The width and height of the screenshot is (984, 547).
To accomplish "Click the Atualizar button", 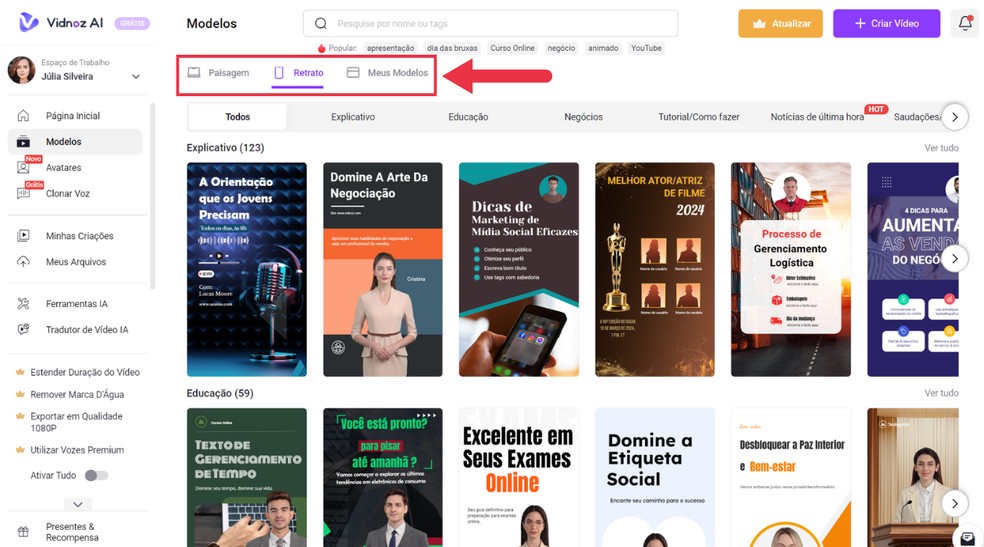I will point(780,23).
